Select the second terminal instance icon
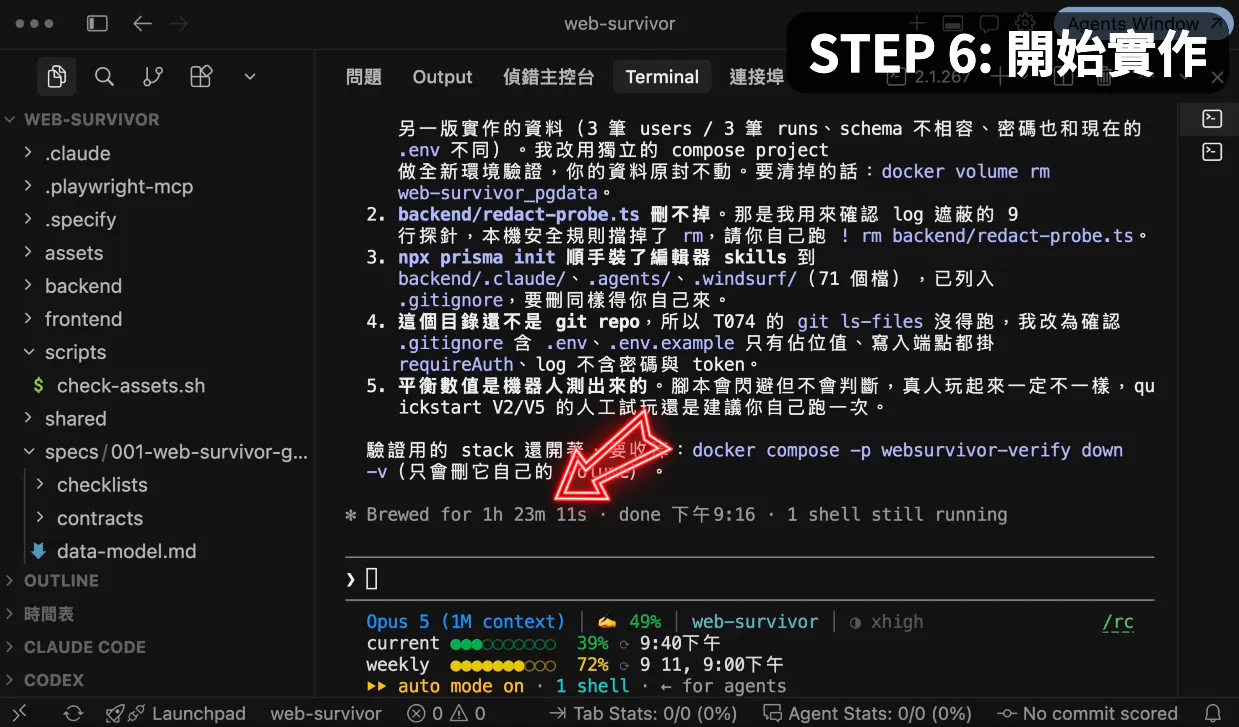This screenshot has width=1239, height=727. pos(1211,152)
